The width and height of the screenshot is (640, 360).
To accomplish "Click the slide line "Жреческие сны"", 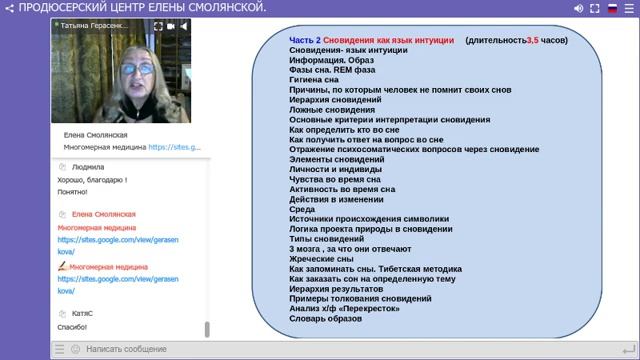I will (x=321, y=259).
